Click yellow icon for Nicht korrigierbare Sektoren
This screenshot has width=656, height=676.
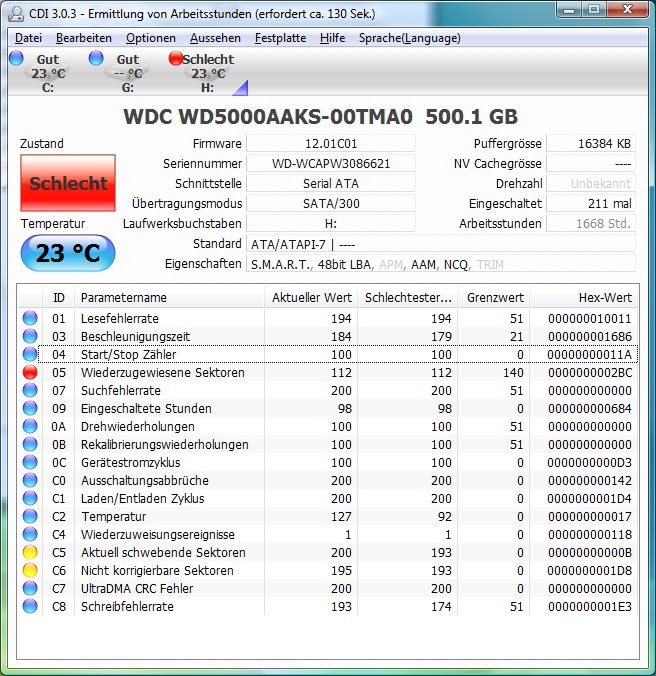[30, 570]
